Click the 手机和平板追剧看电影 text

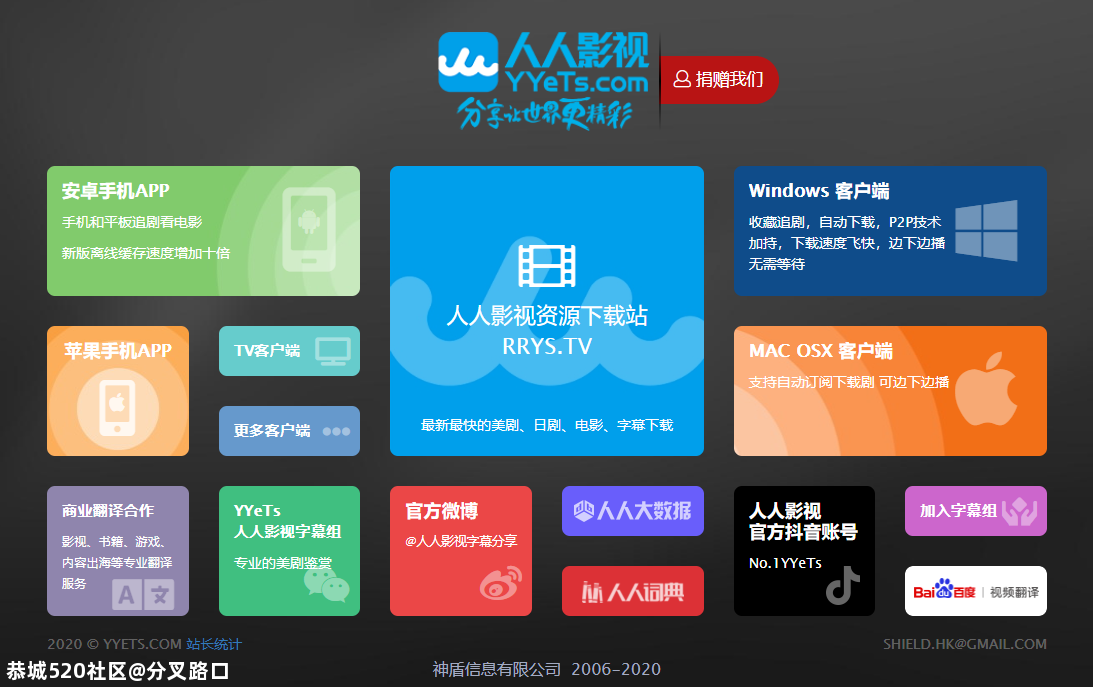coord(132,222)
